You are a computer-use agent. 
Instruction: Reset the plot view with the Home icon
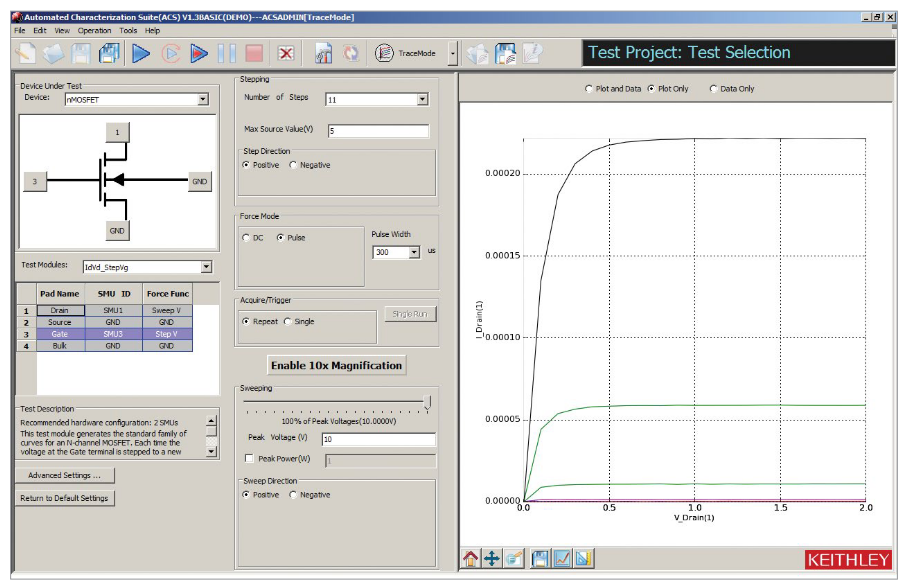[471, 558]
